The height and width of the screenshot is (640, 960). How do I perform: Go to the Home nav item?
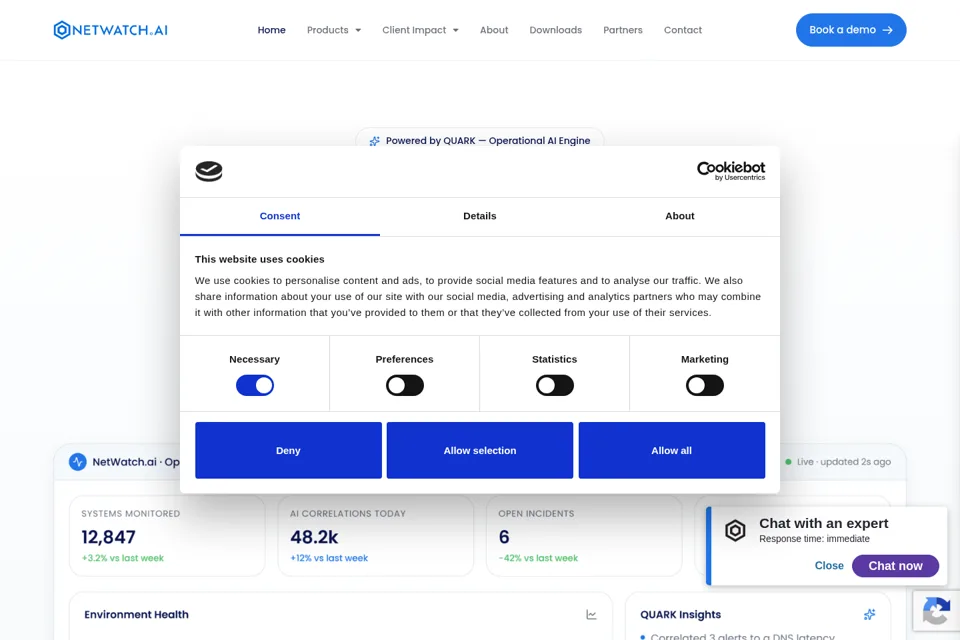coord(271,30)
